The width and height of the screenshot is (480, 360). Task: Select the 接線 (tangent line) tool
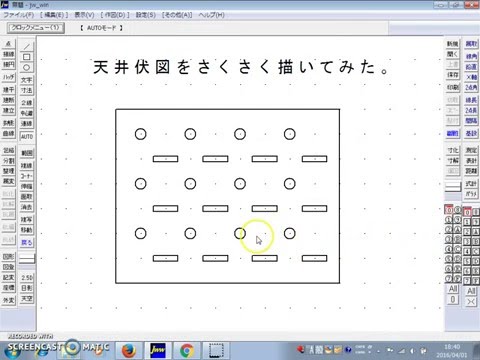coord(9,54)
